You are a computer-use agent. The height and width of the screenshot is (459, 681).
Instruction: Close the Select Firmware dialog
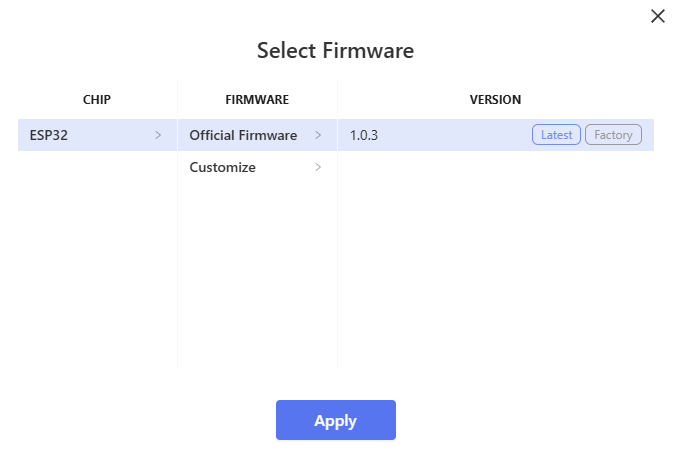click(657, 16)
